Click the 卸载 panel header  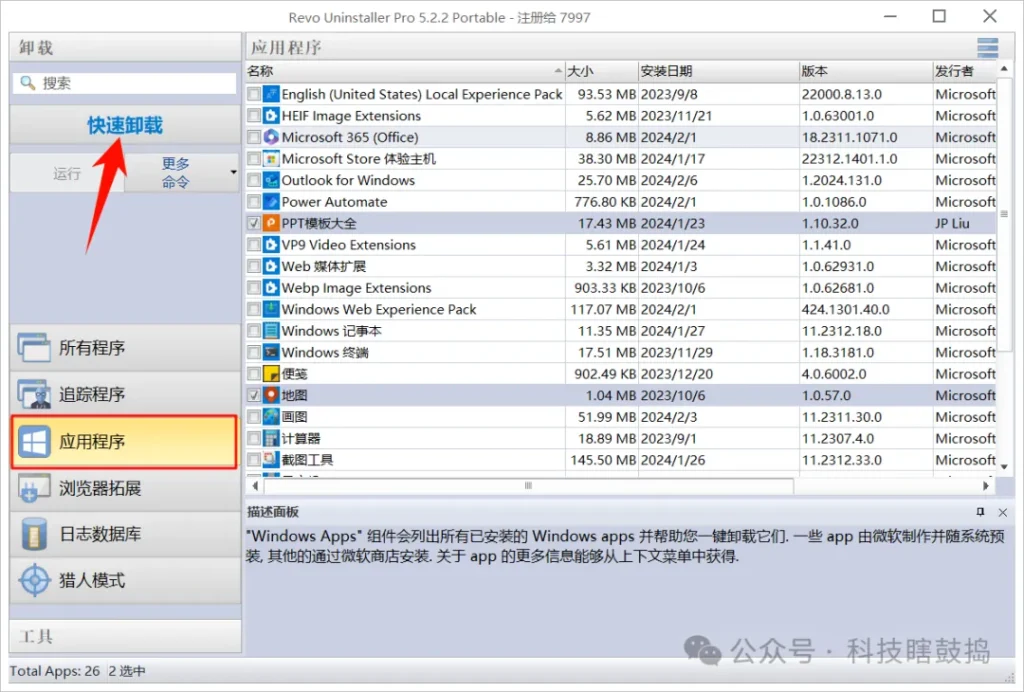[125, 48]
